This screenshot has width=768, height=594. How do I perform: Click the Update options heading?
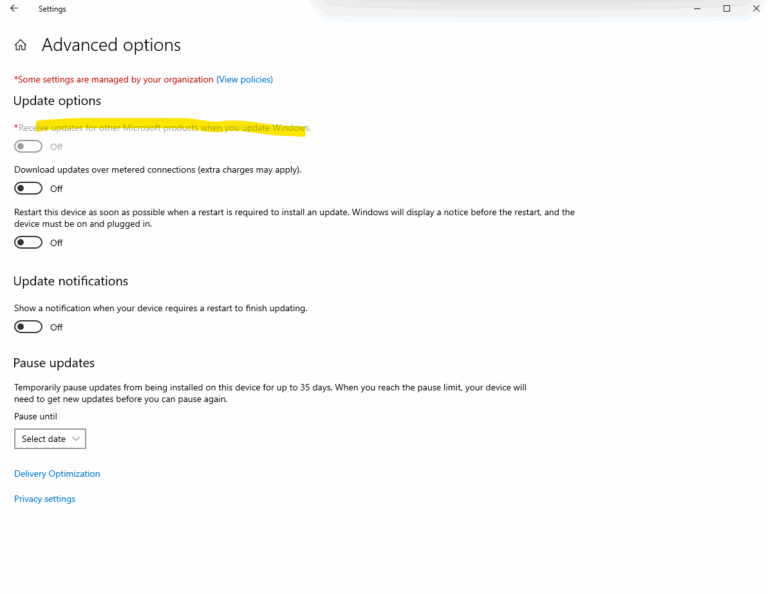coord(57,101)
